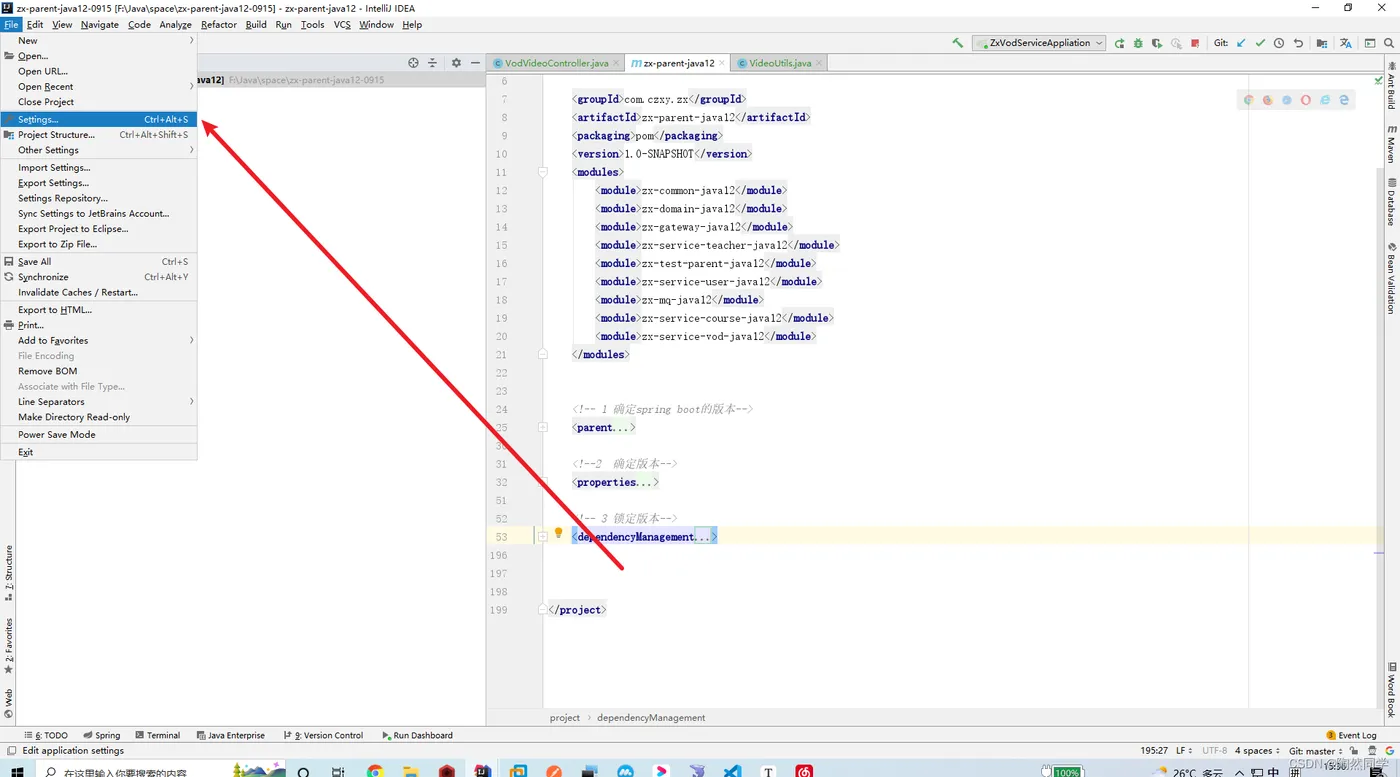The width and height of the screenshot is (1400, 777).
Task: Click the Translate icon in toolbar
Action: (x=1346, y=43)
